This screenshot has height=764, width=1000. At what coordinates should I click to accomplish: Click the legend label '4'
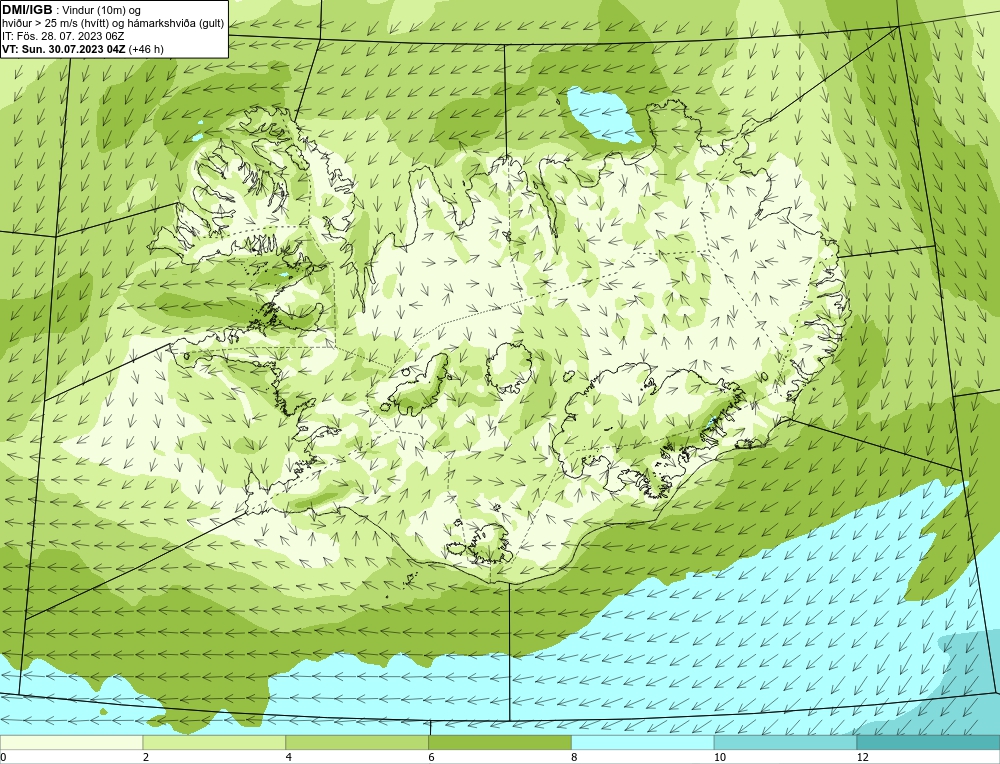[289, 757]
